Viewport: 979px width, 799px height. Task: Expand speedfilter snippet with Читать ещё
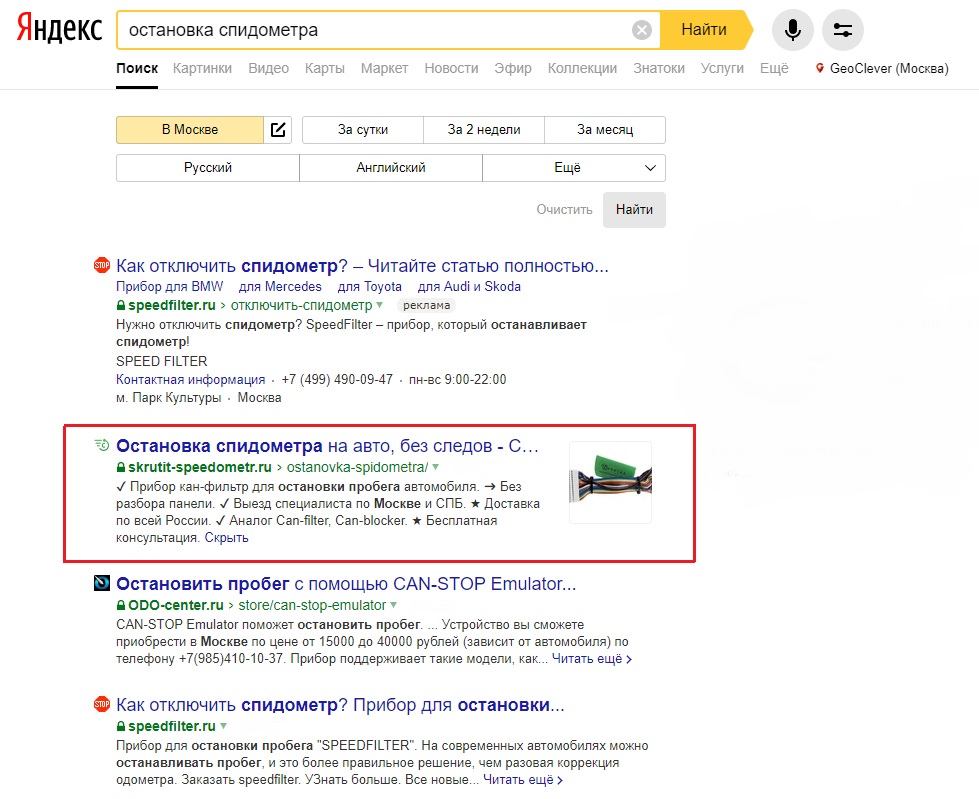point(523,780)
